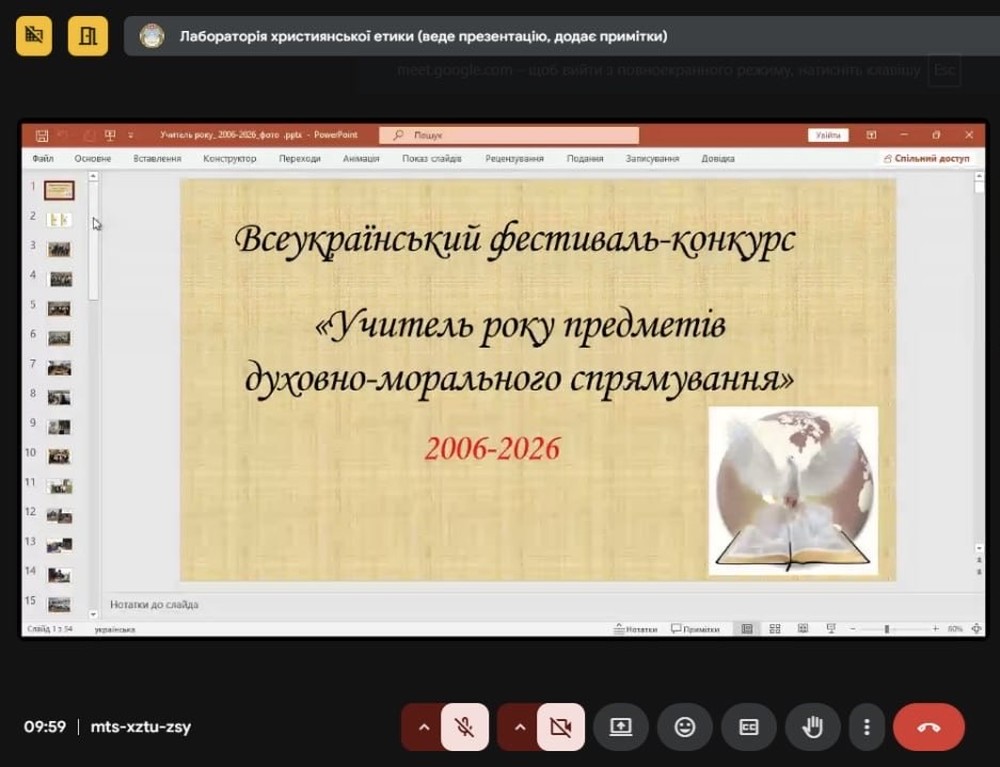Select slide 5 thumbnail in the slide panel
Screen dimensions: 1000x767
(59, 308)
